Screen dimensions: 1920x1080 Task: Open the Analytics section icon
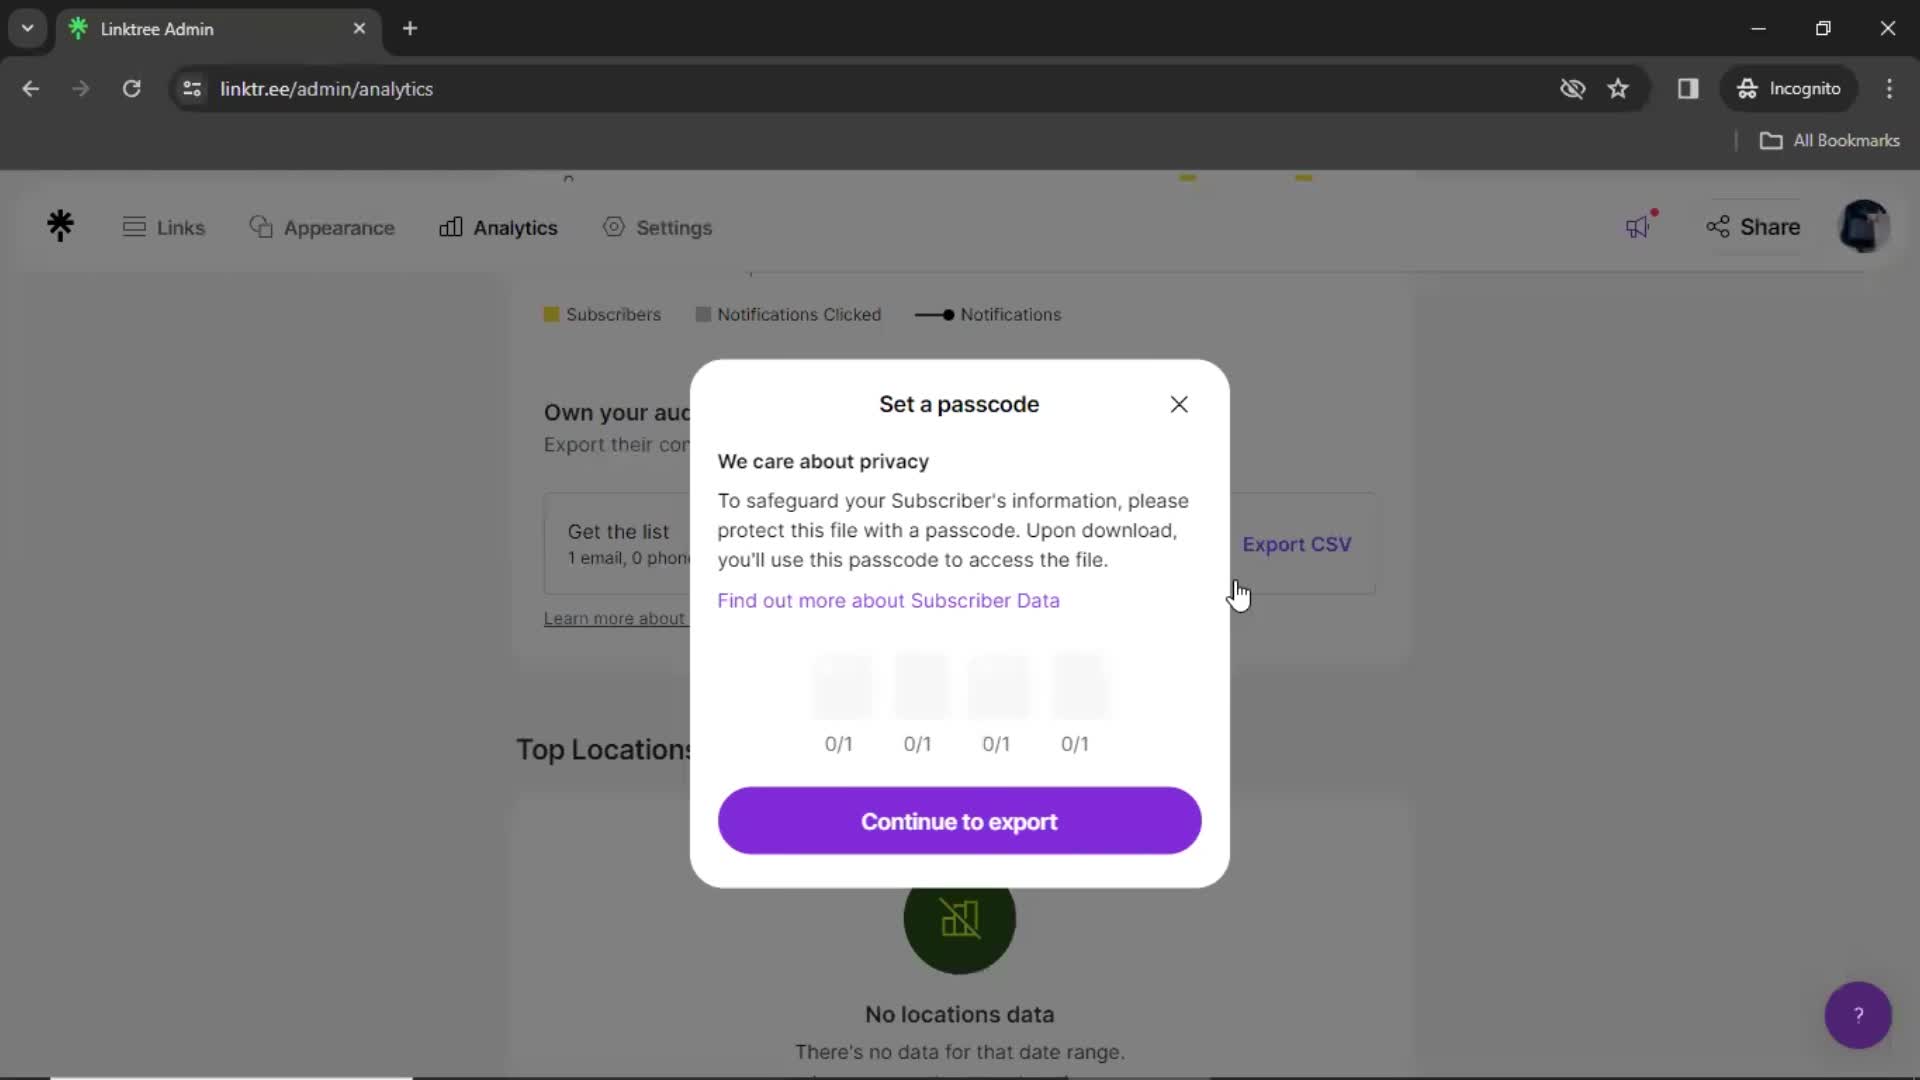click(x=451, y=227)
